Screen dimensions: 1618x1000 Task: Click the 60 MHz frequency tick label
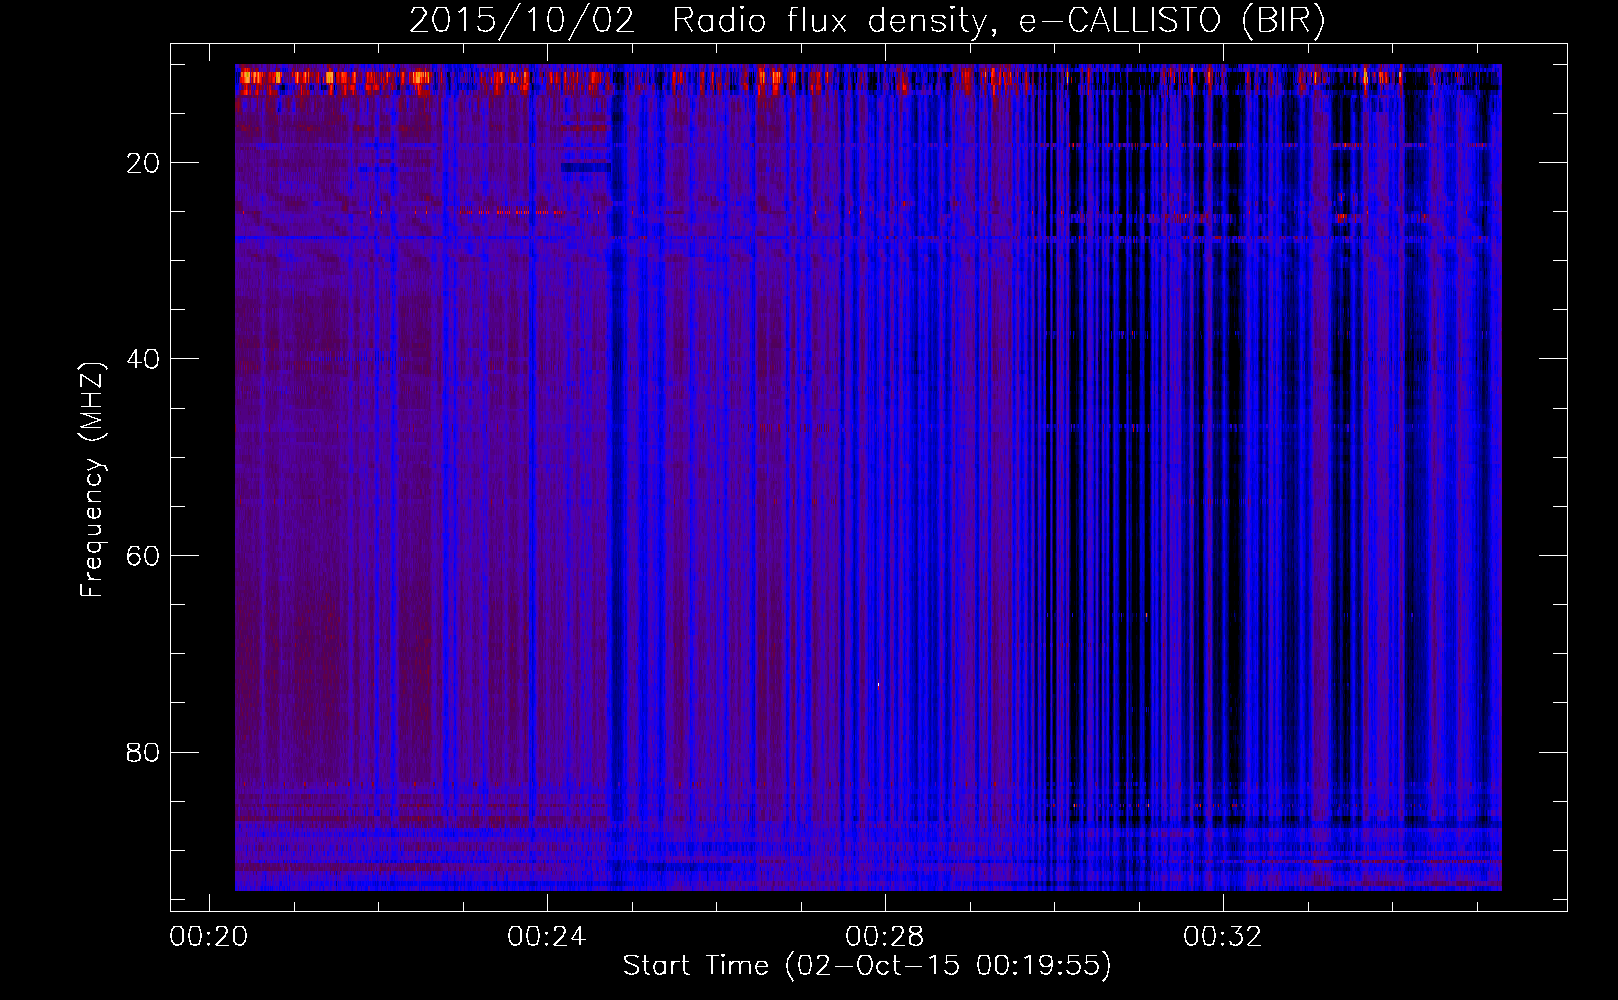[143, 556]
